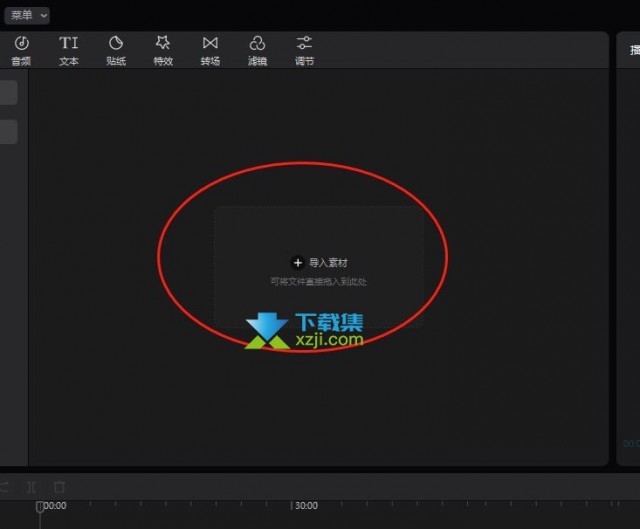Switch to the 转场 transitions tab
The height and width of the screenshot is (529, 640).
tap(210, 51)
